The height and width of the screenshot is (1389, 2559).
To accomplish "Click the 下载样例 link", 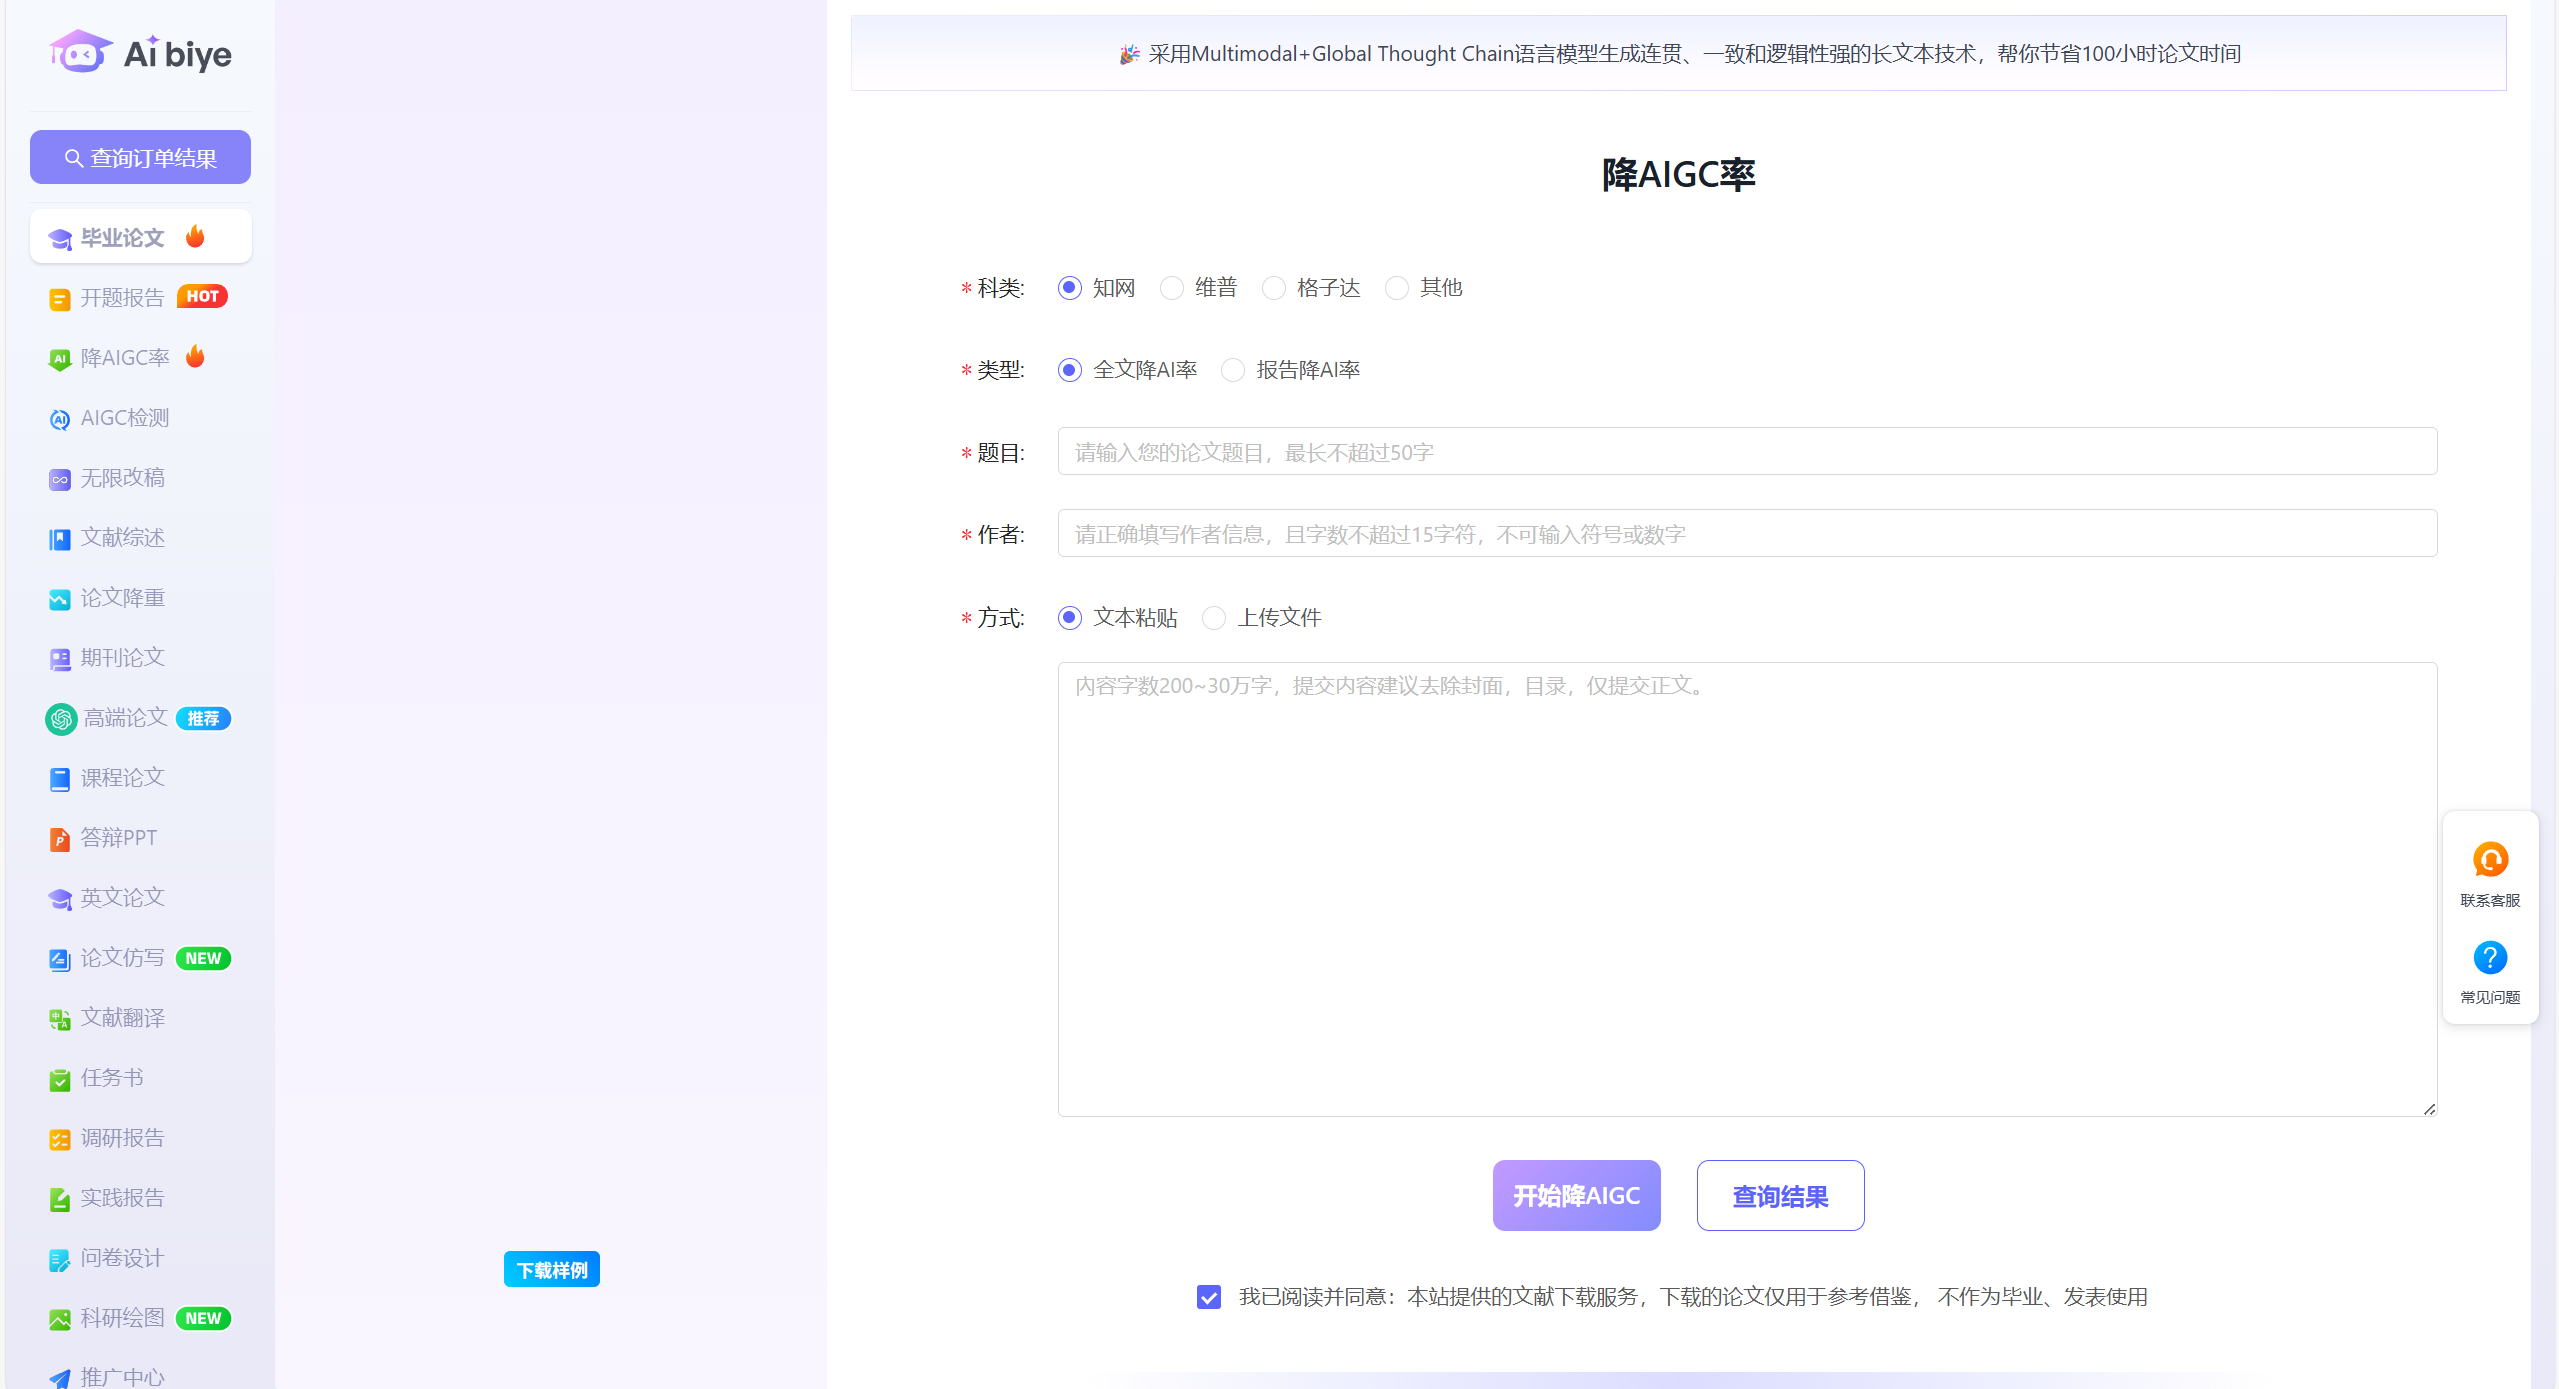I will 551,1268.
